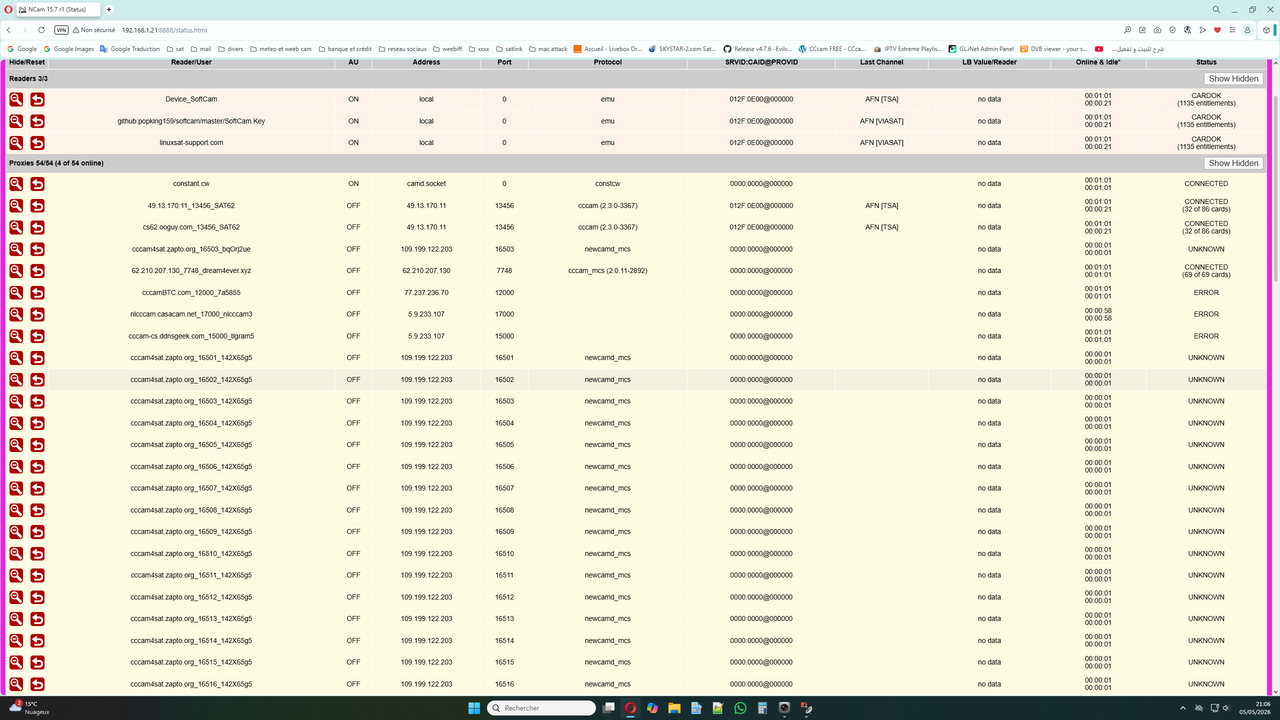Image resolution: width=1280 pixels, height=720 pixels.
Task: Show hidden readers with Show Hidden button
Action: click(x=1233, y=78)
